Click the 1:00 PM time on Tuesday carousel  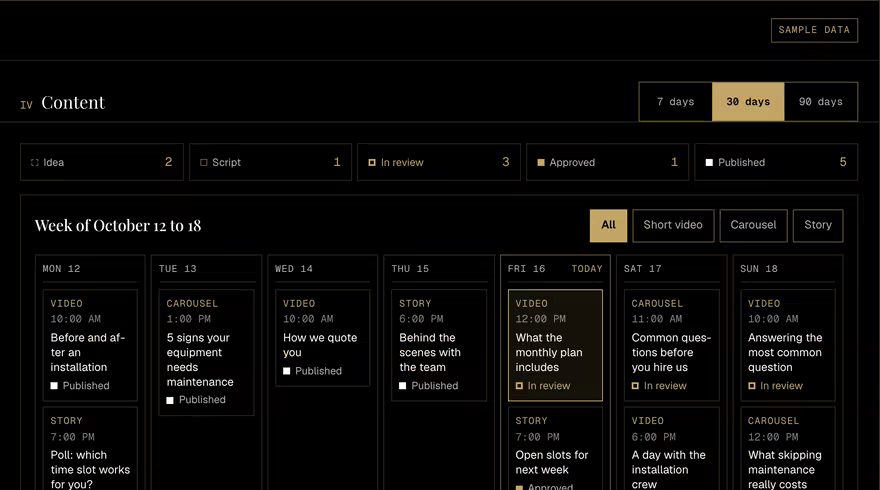click(x=189, y=319)
